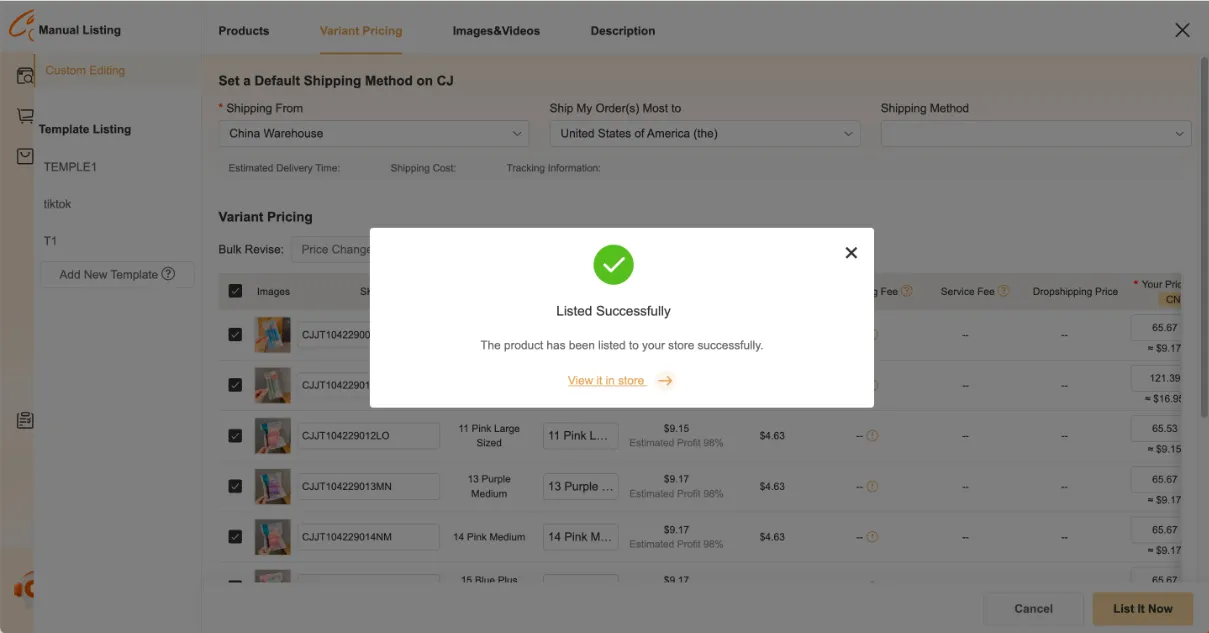Uncheck the CJJT104229013MN variant checkbox
This screenshot has height=633, width=1209.
click(235, 487)
